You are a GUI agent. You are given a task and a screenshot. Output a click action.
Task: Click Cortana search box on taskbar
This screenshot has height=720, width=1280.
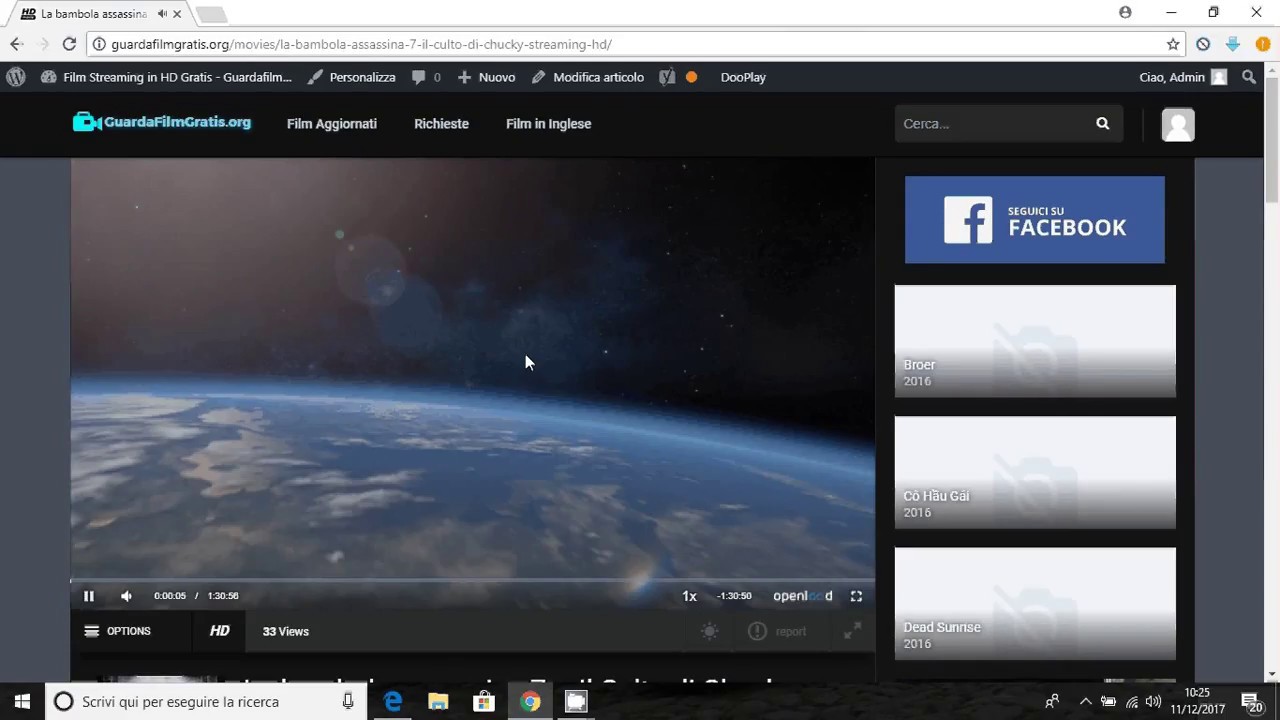(205, 702)
